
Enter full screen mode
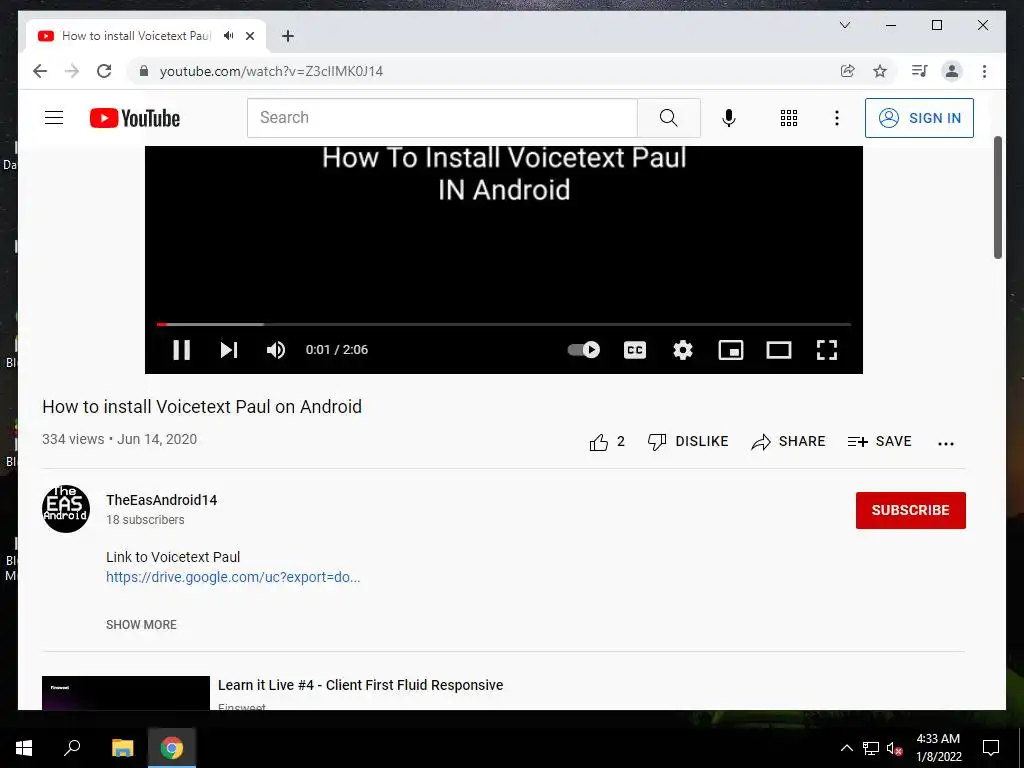pyautogui.click(x=827, y=350)
